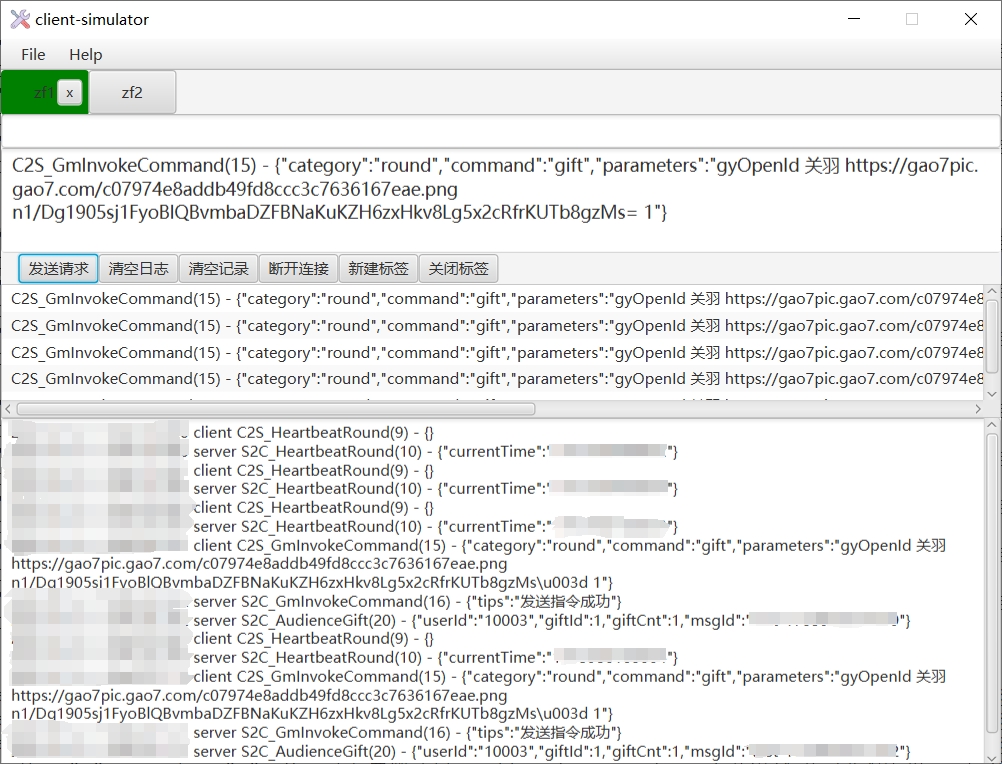1002x764 pixels.
Task: Click the history list right scroll arrow
Action: (978, 409)
